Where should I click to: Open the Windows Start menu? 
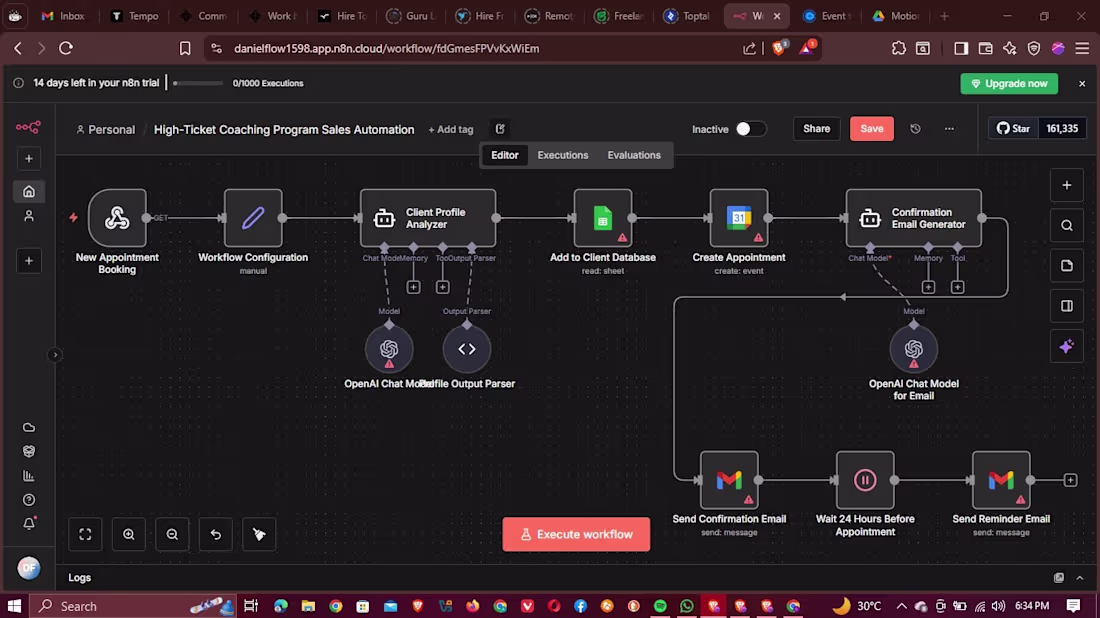(14, 606)
